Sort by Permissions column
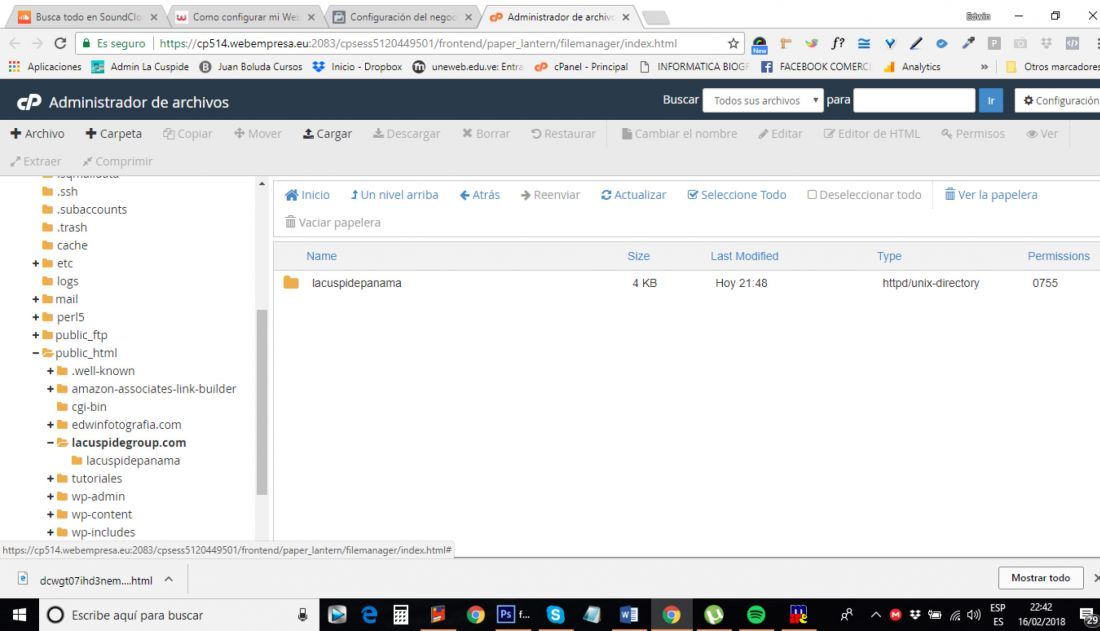Image resolution: width=1100 pixels, height=631 pixels. pos(1059,256)
